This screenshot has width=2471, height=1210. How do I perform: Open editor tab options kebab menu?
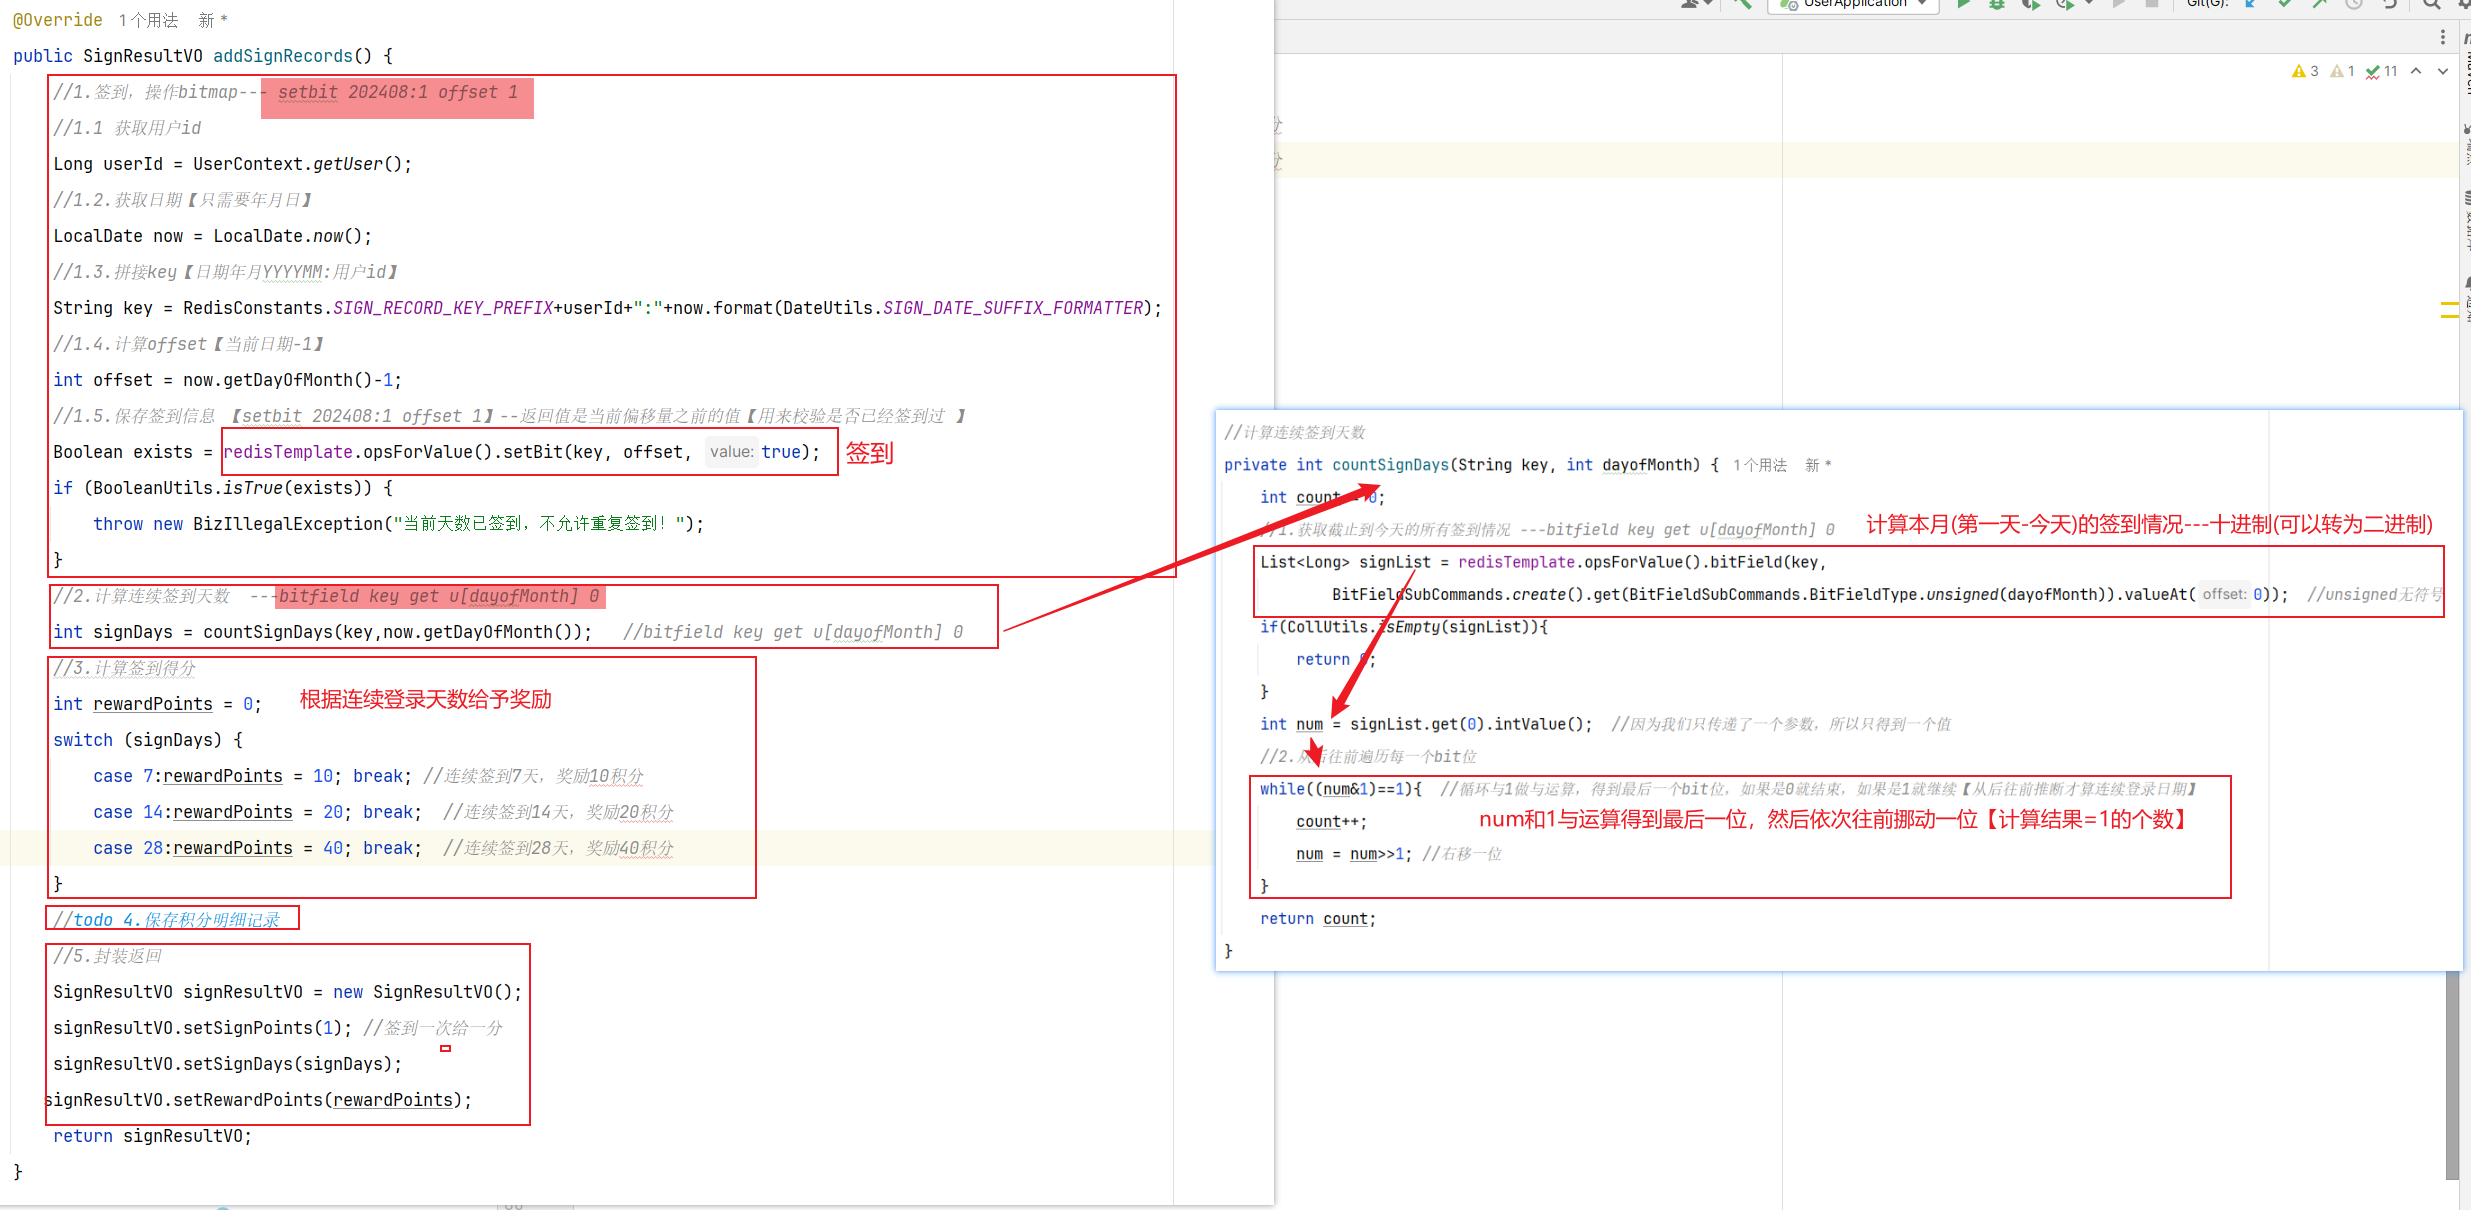pos(2443,37)
